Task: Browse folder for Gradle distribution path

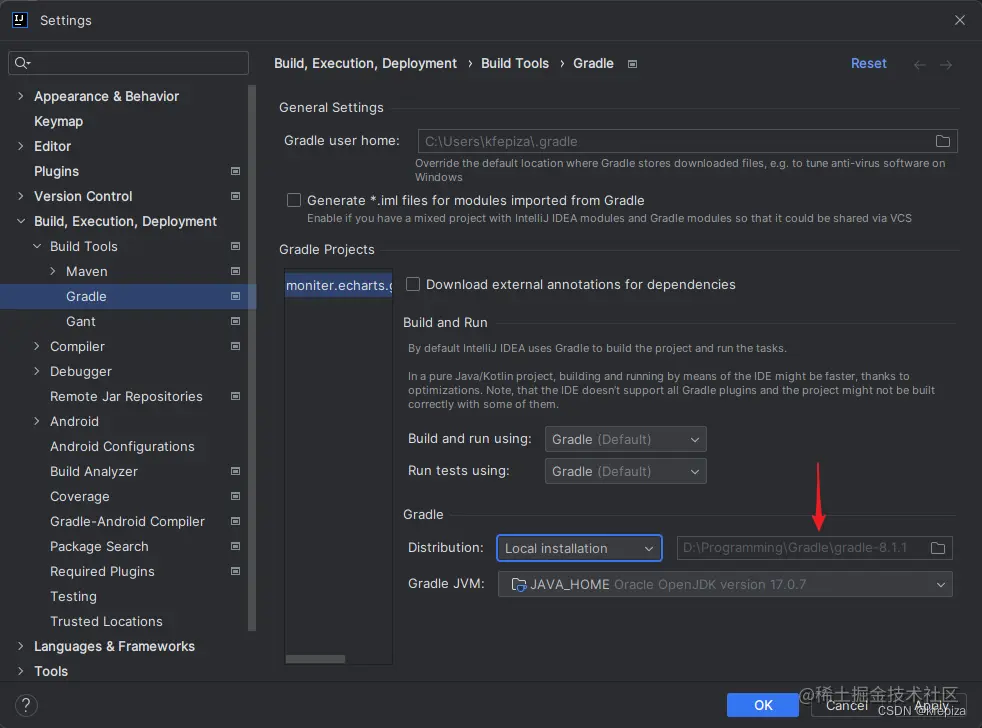Action: point(938,548)
